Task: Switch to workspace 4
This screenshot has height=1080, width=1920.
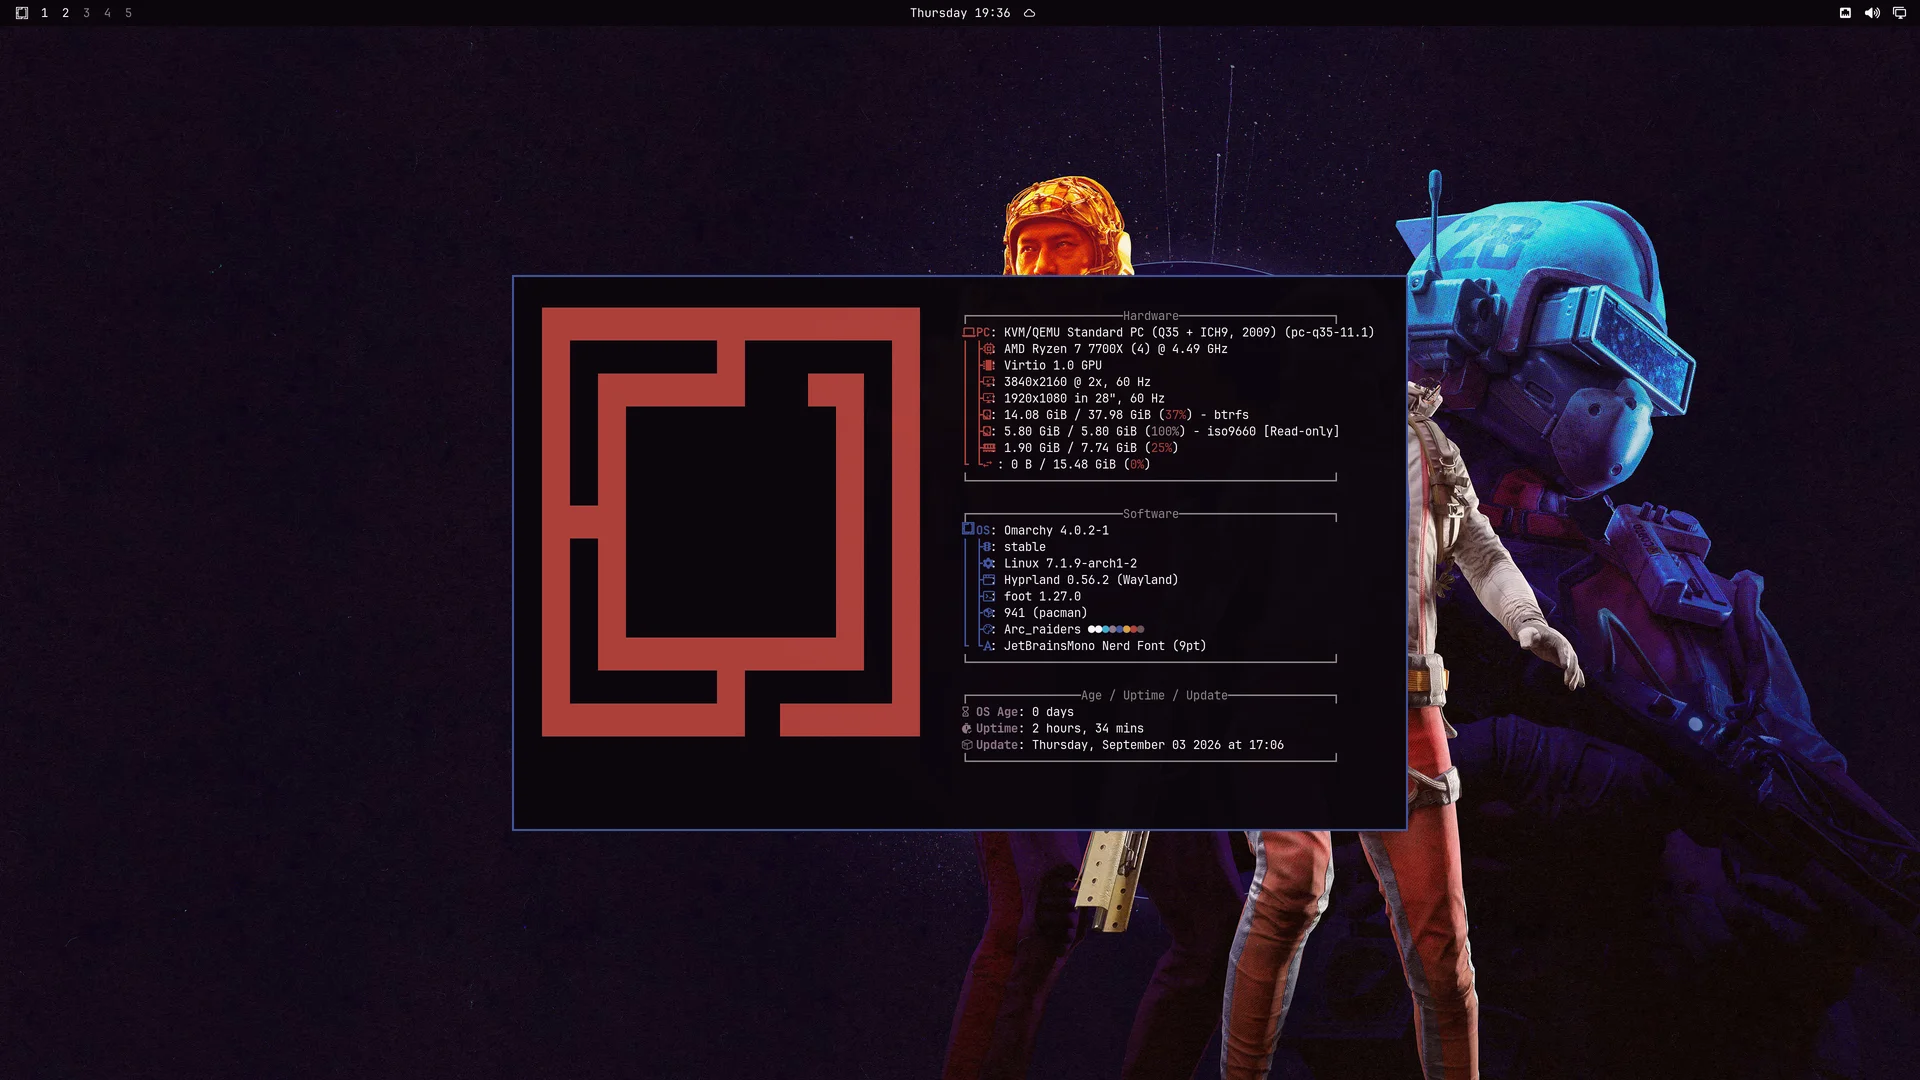Action: coord(108,13)
